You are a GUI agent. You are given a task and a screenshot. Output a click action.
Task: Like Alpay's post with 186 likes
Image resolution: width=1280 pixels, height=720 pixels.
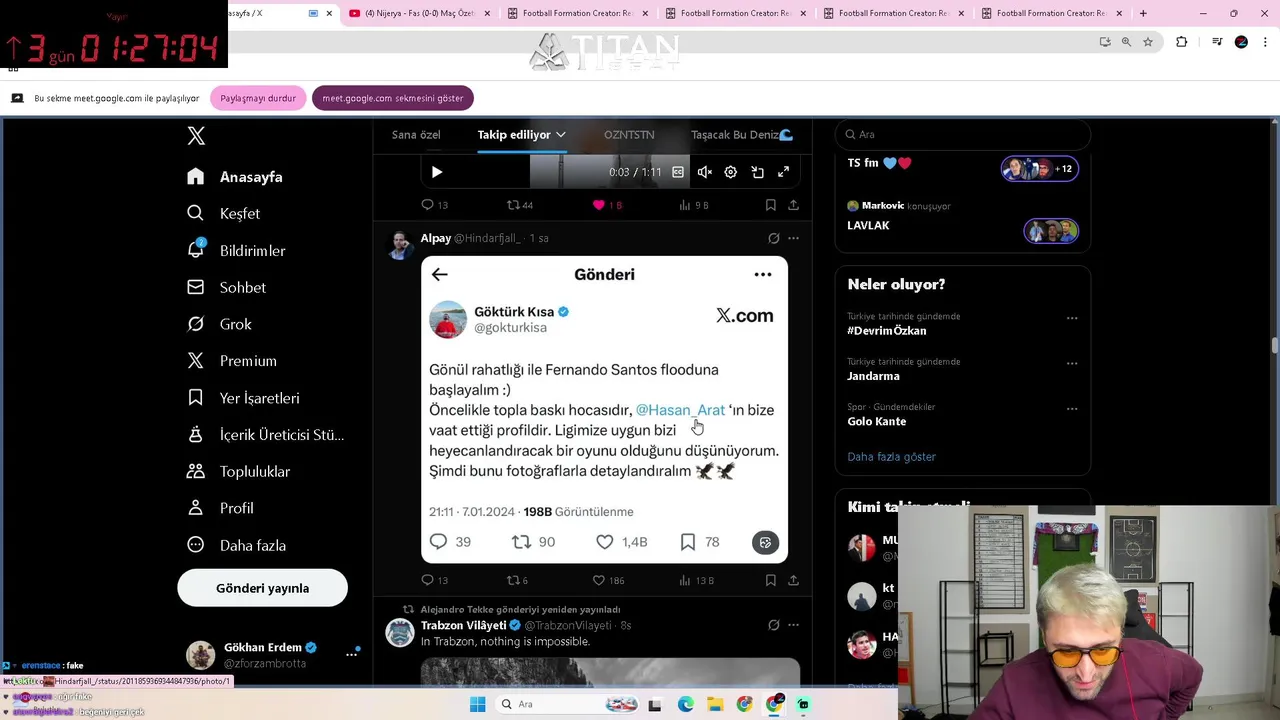(610, 580)
